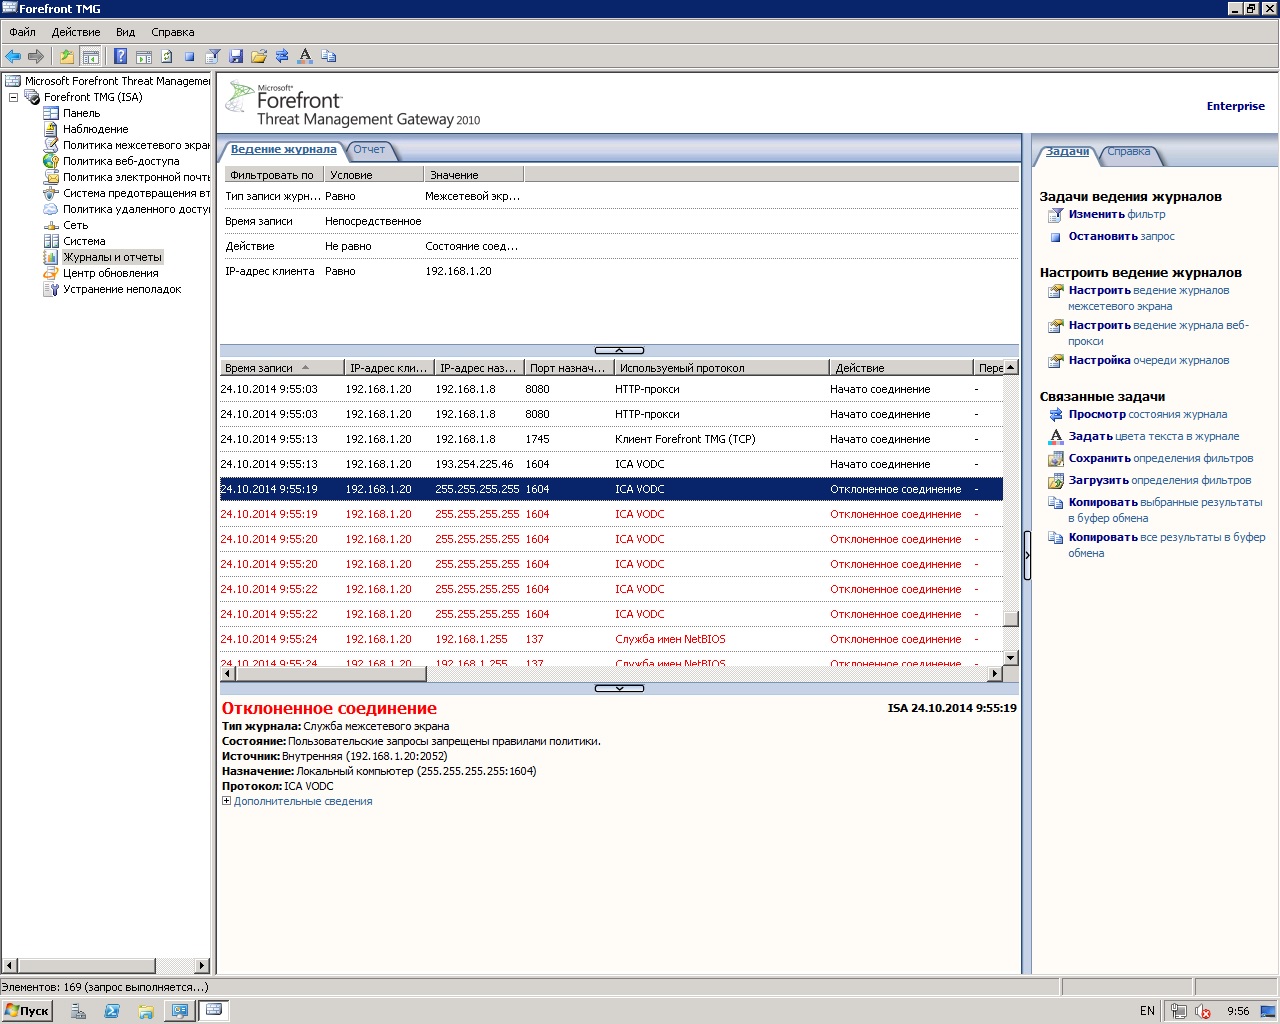
Task: Click the letter A text color icon
Action: pos(305,56)
